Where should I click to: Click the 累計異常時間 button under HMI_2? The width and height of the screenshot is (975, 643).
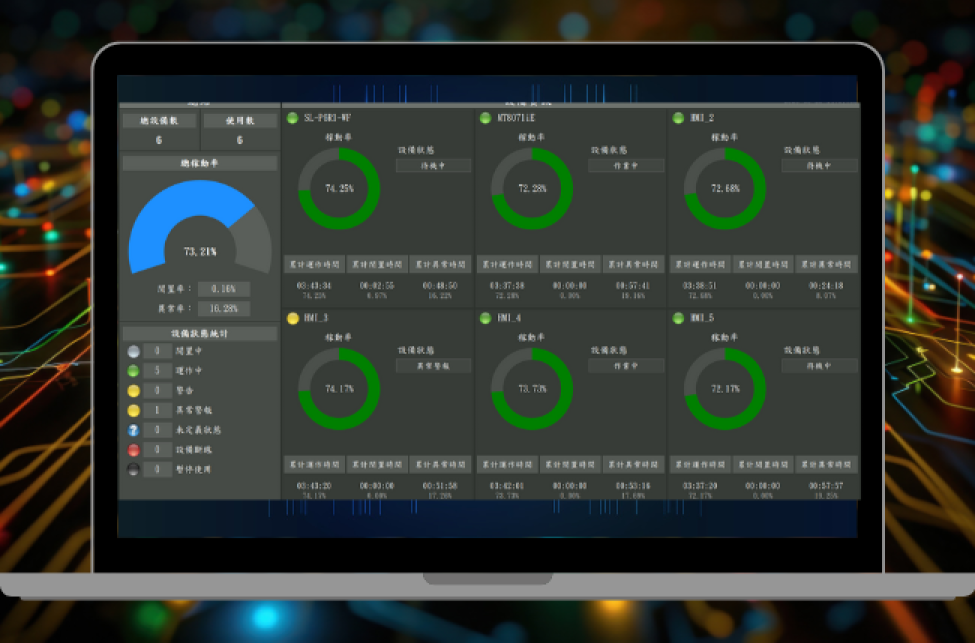(826, 265)
